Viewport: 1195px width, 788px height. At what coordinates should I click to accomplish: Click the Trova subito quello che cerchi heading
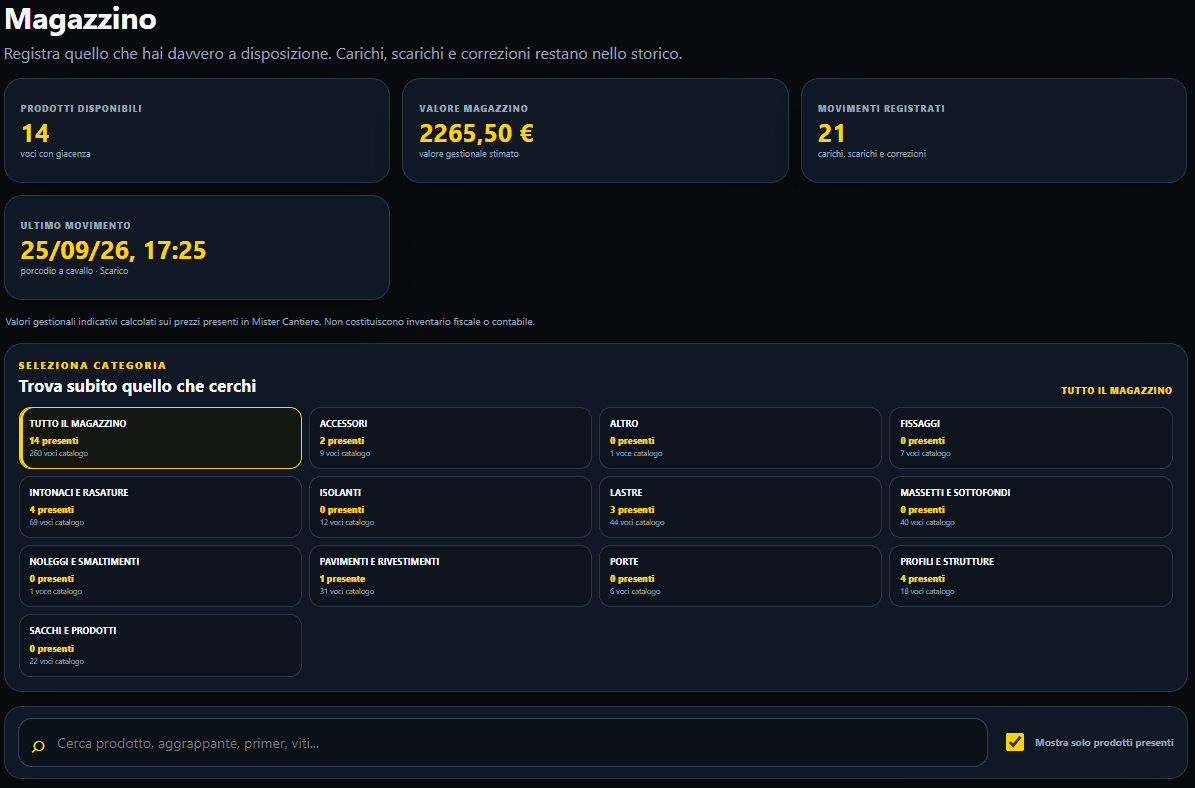[x=137, y=386]
